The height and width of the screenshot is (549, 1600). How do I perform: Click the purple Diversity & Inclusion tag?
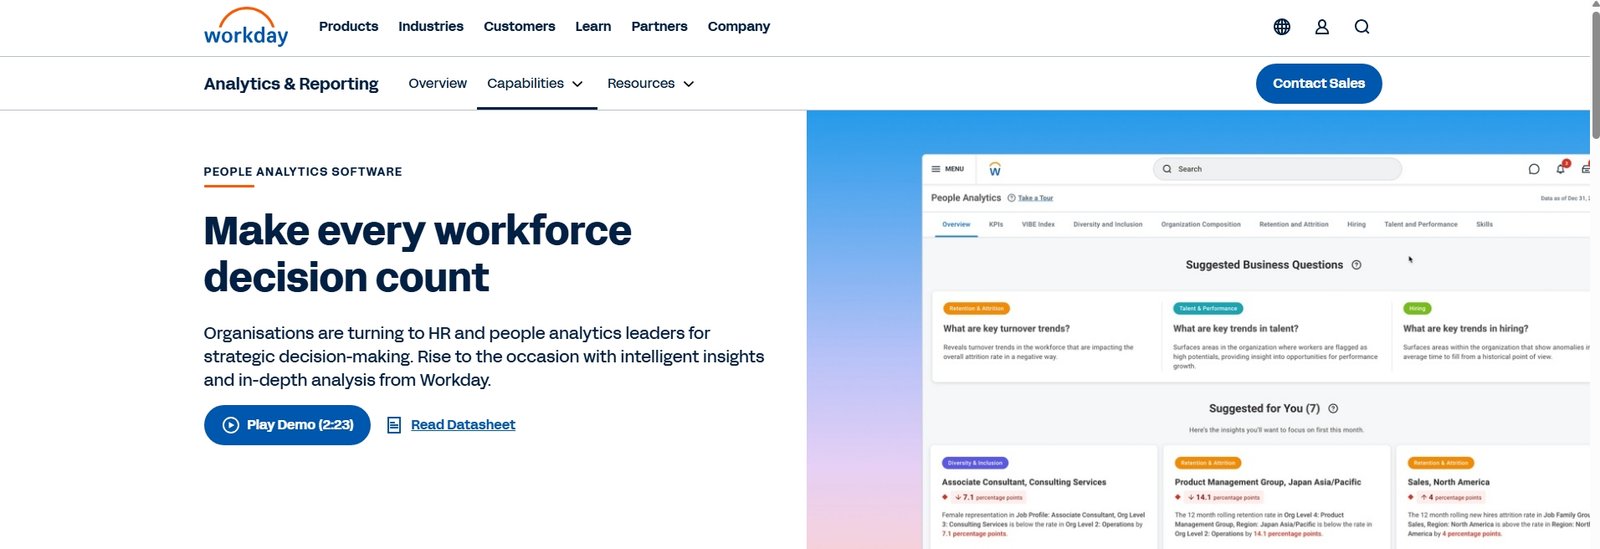[x=975, y=463]
